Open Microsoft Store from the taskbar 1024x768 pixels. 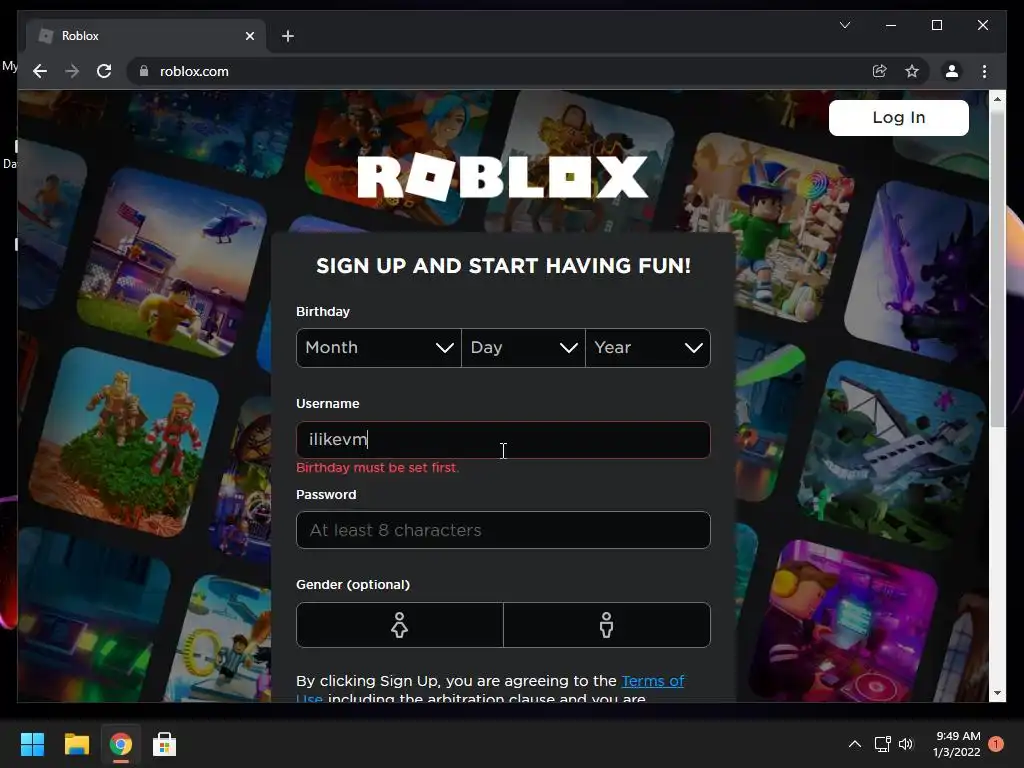pyautogui.click(x=164, y=744)
